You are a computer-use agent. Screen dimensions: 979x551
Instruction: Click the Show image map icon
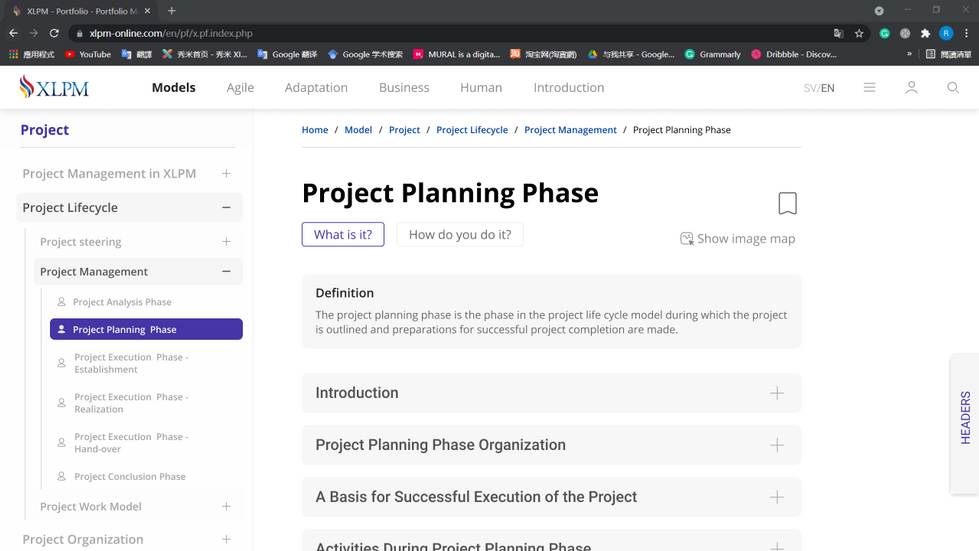[x=687, y=238]
